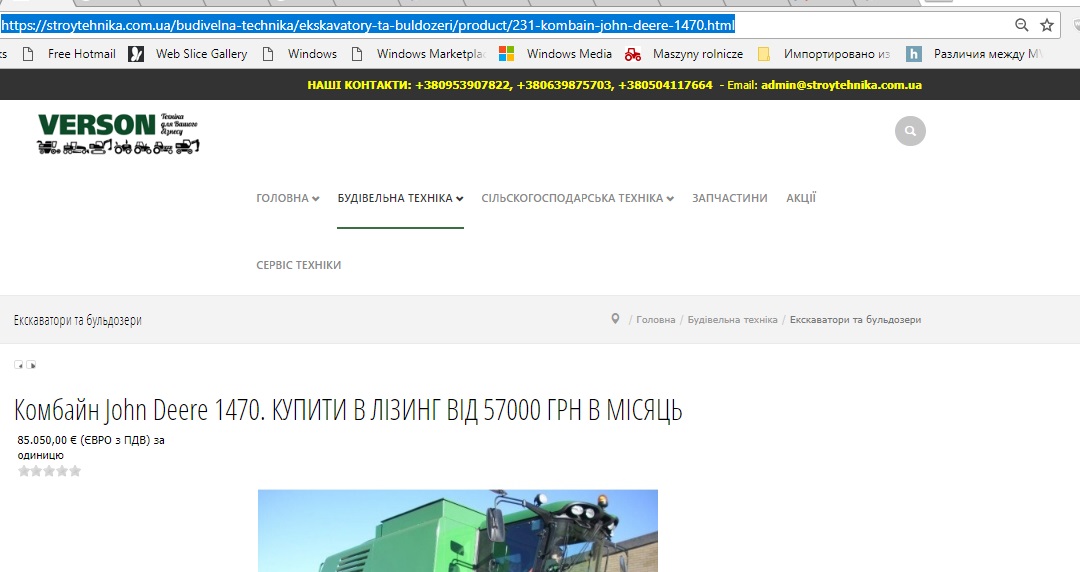Click the Windows Marketplace page icon
The image size is (1080, 572).
(x=357, y=54)
